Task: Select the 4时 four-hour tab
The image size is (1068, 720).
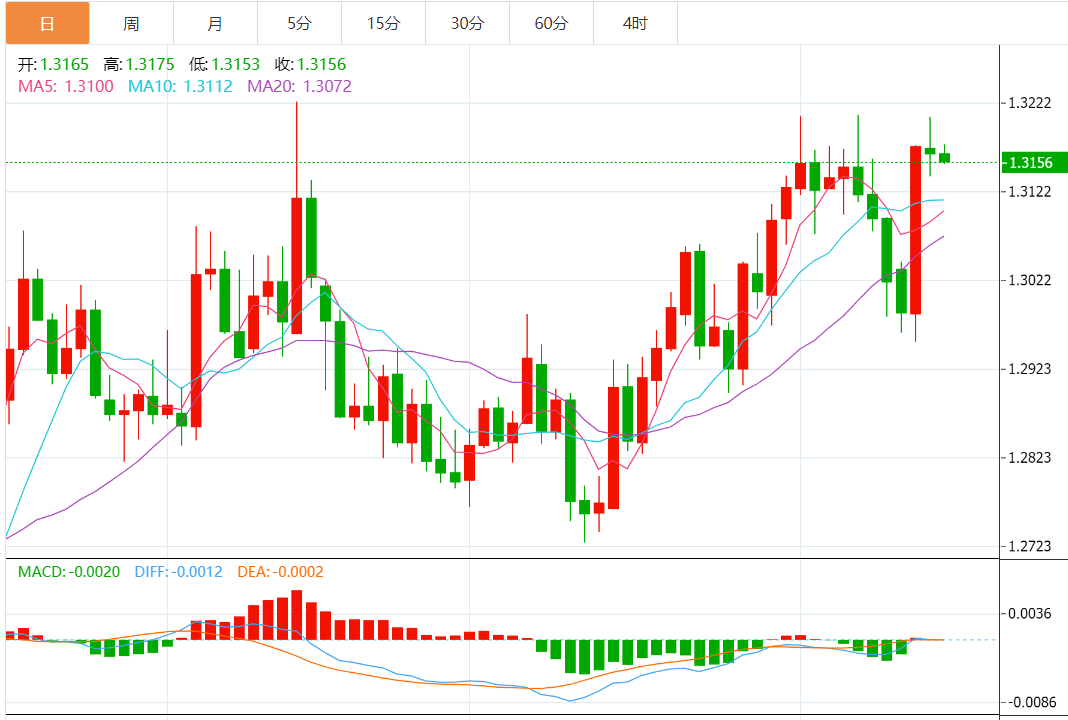Action: click(x=635, y=23)
